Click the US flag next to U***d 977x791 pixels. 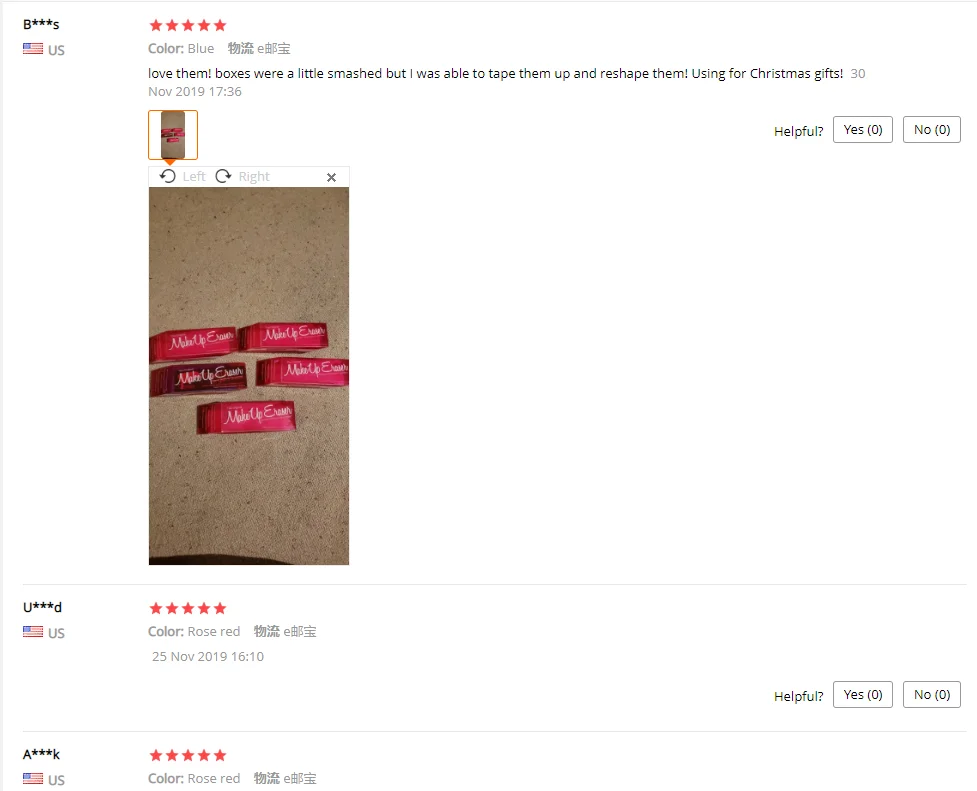(x=33, y=631)
